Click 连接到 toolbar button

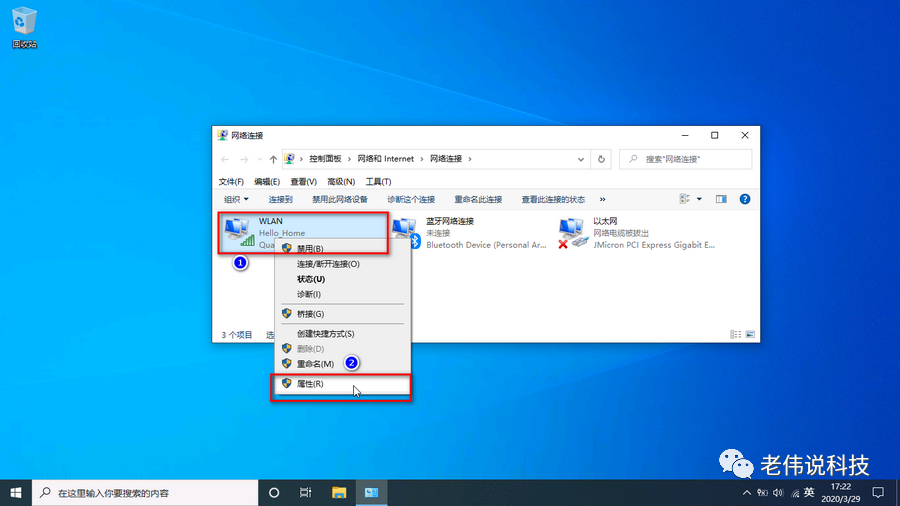pyautogui.click(x=281, y=199)
